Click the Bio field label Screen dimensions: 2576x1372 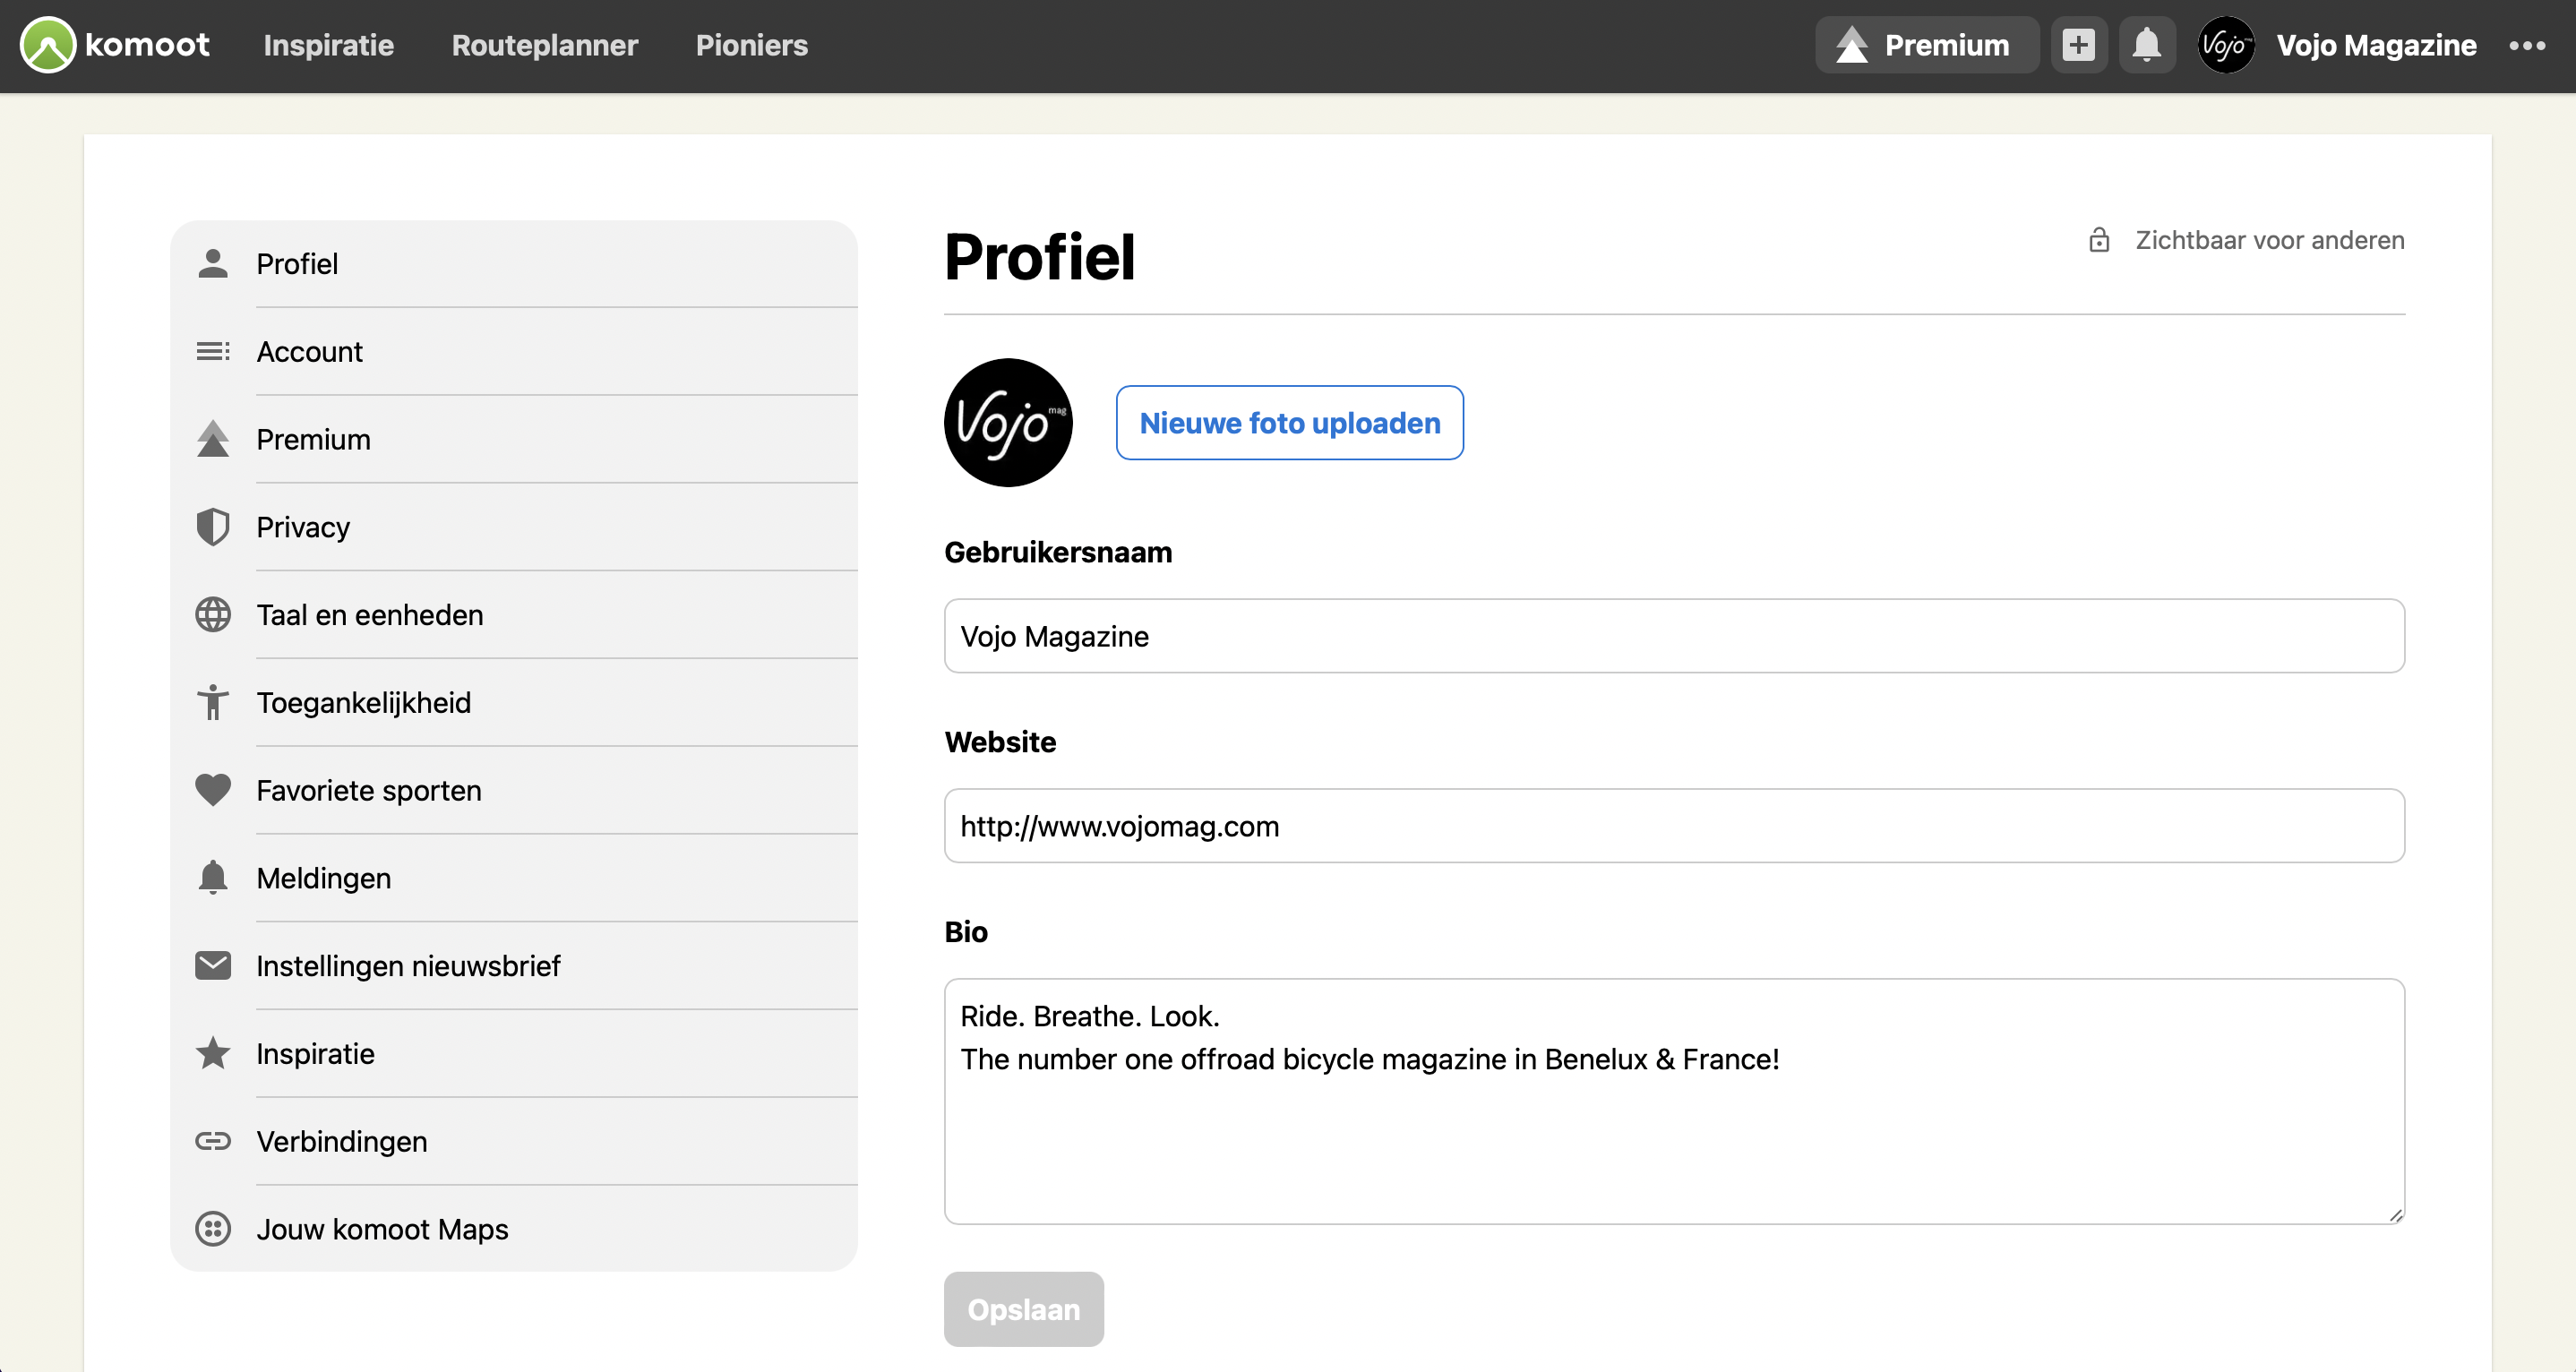[966, 932]
